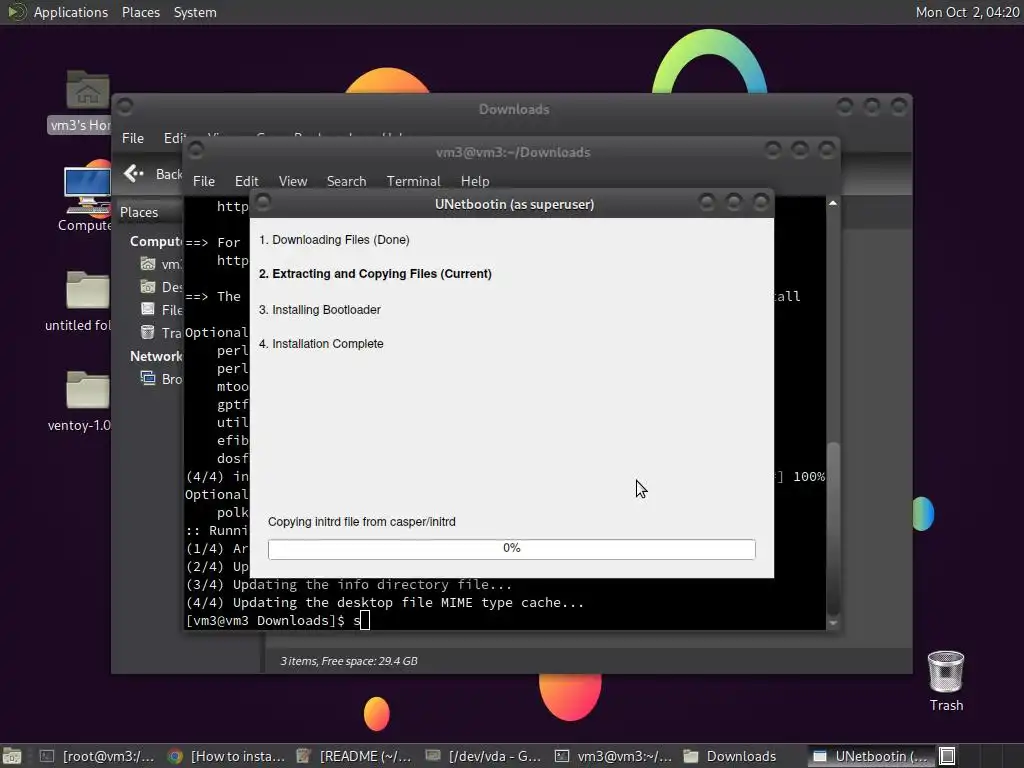
Task: Click the Network heading in the sidebar
Action: (x=155, y=356)
